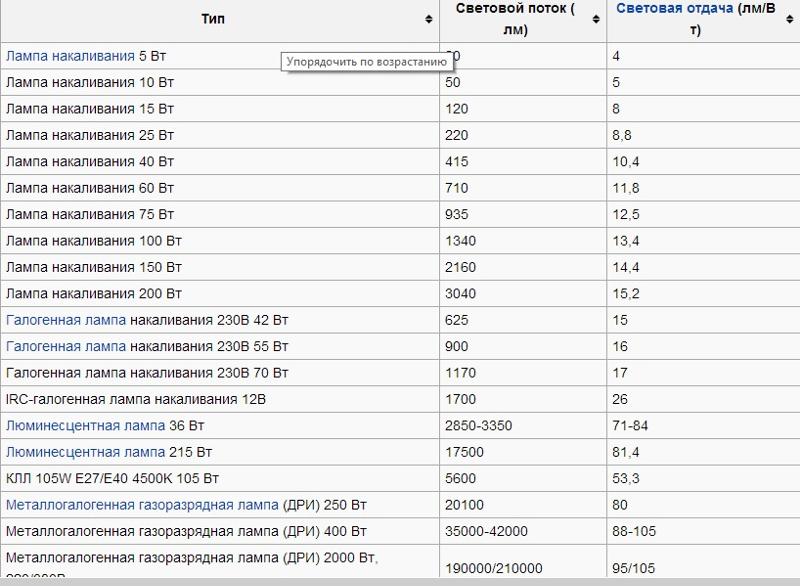Click the Световой поток column header text
The height and width of the screenshot is (586, 800).
[515, 19]
